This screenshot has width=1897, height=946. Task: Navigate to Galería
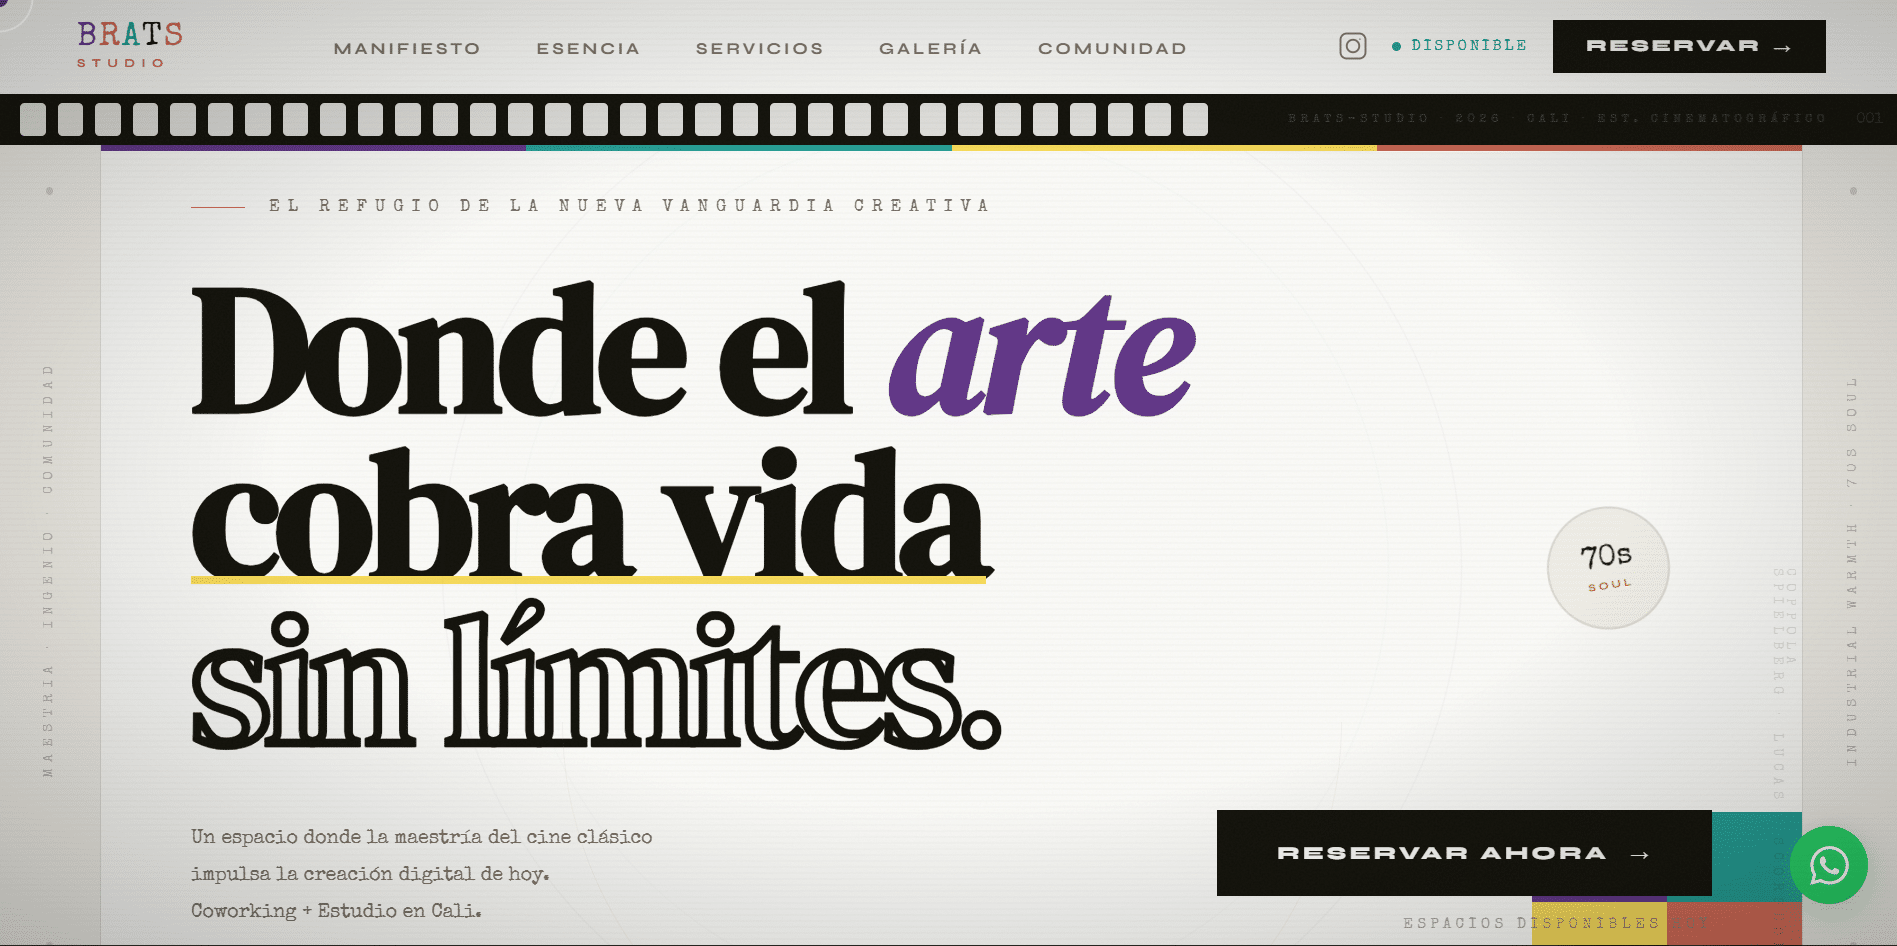[931, 48]
